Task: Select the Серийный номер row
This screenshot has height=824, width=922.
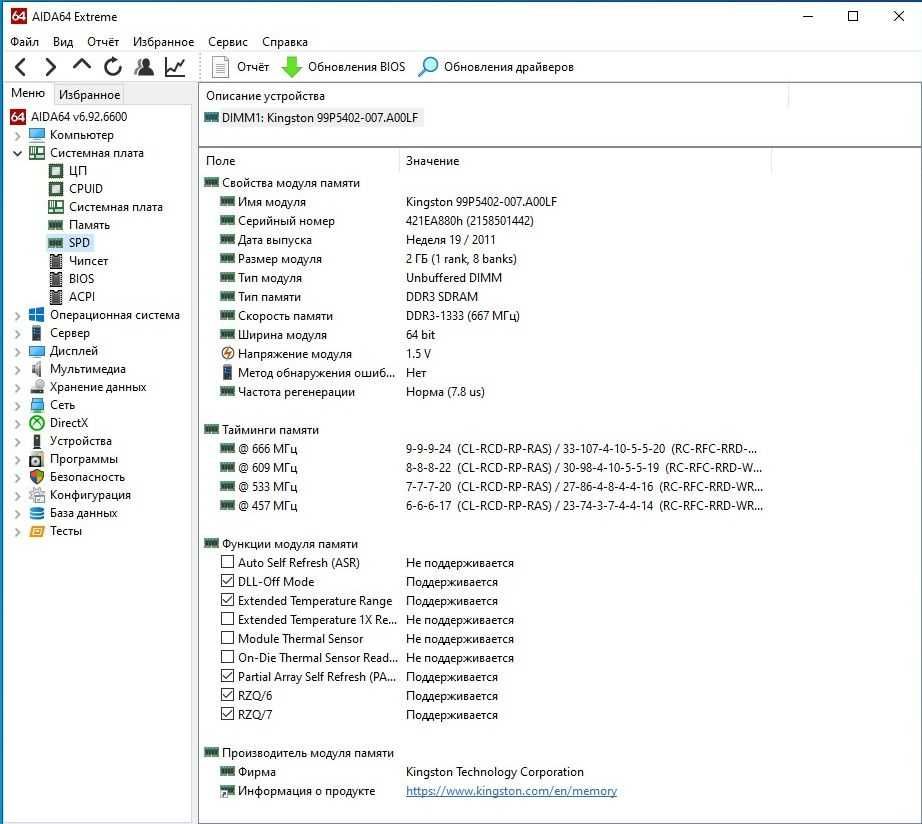Action: (x=485, y=221)
